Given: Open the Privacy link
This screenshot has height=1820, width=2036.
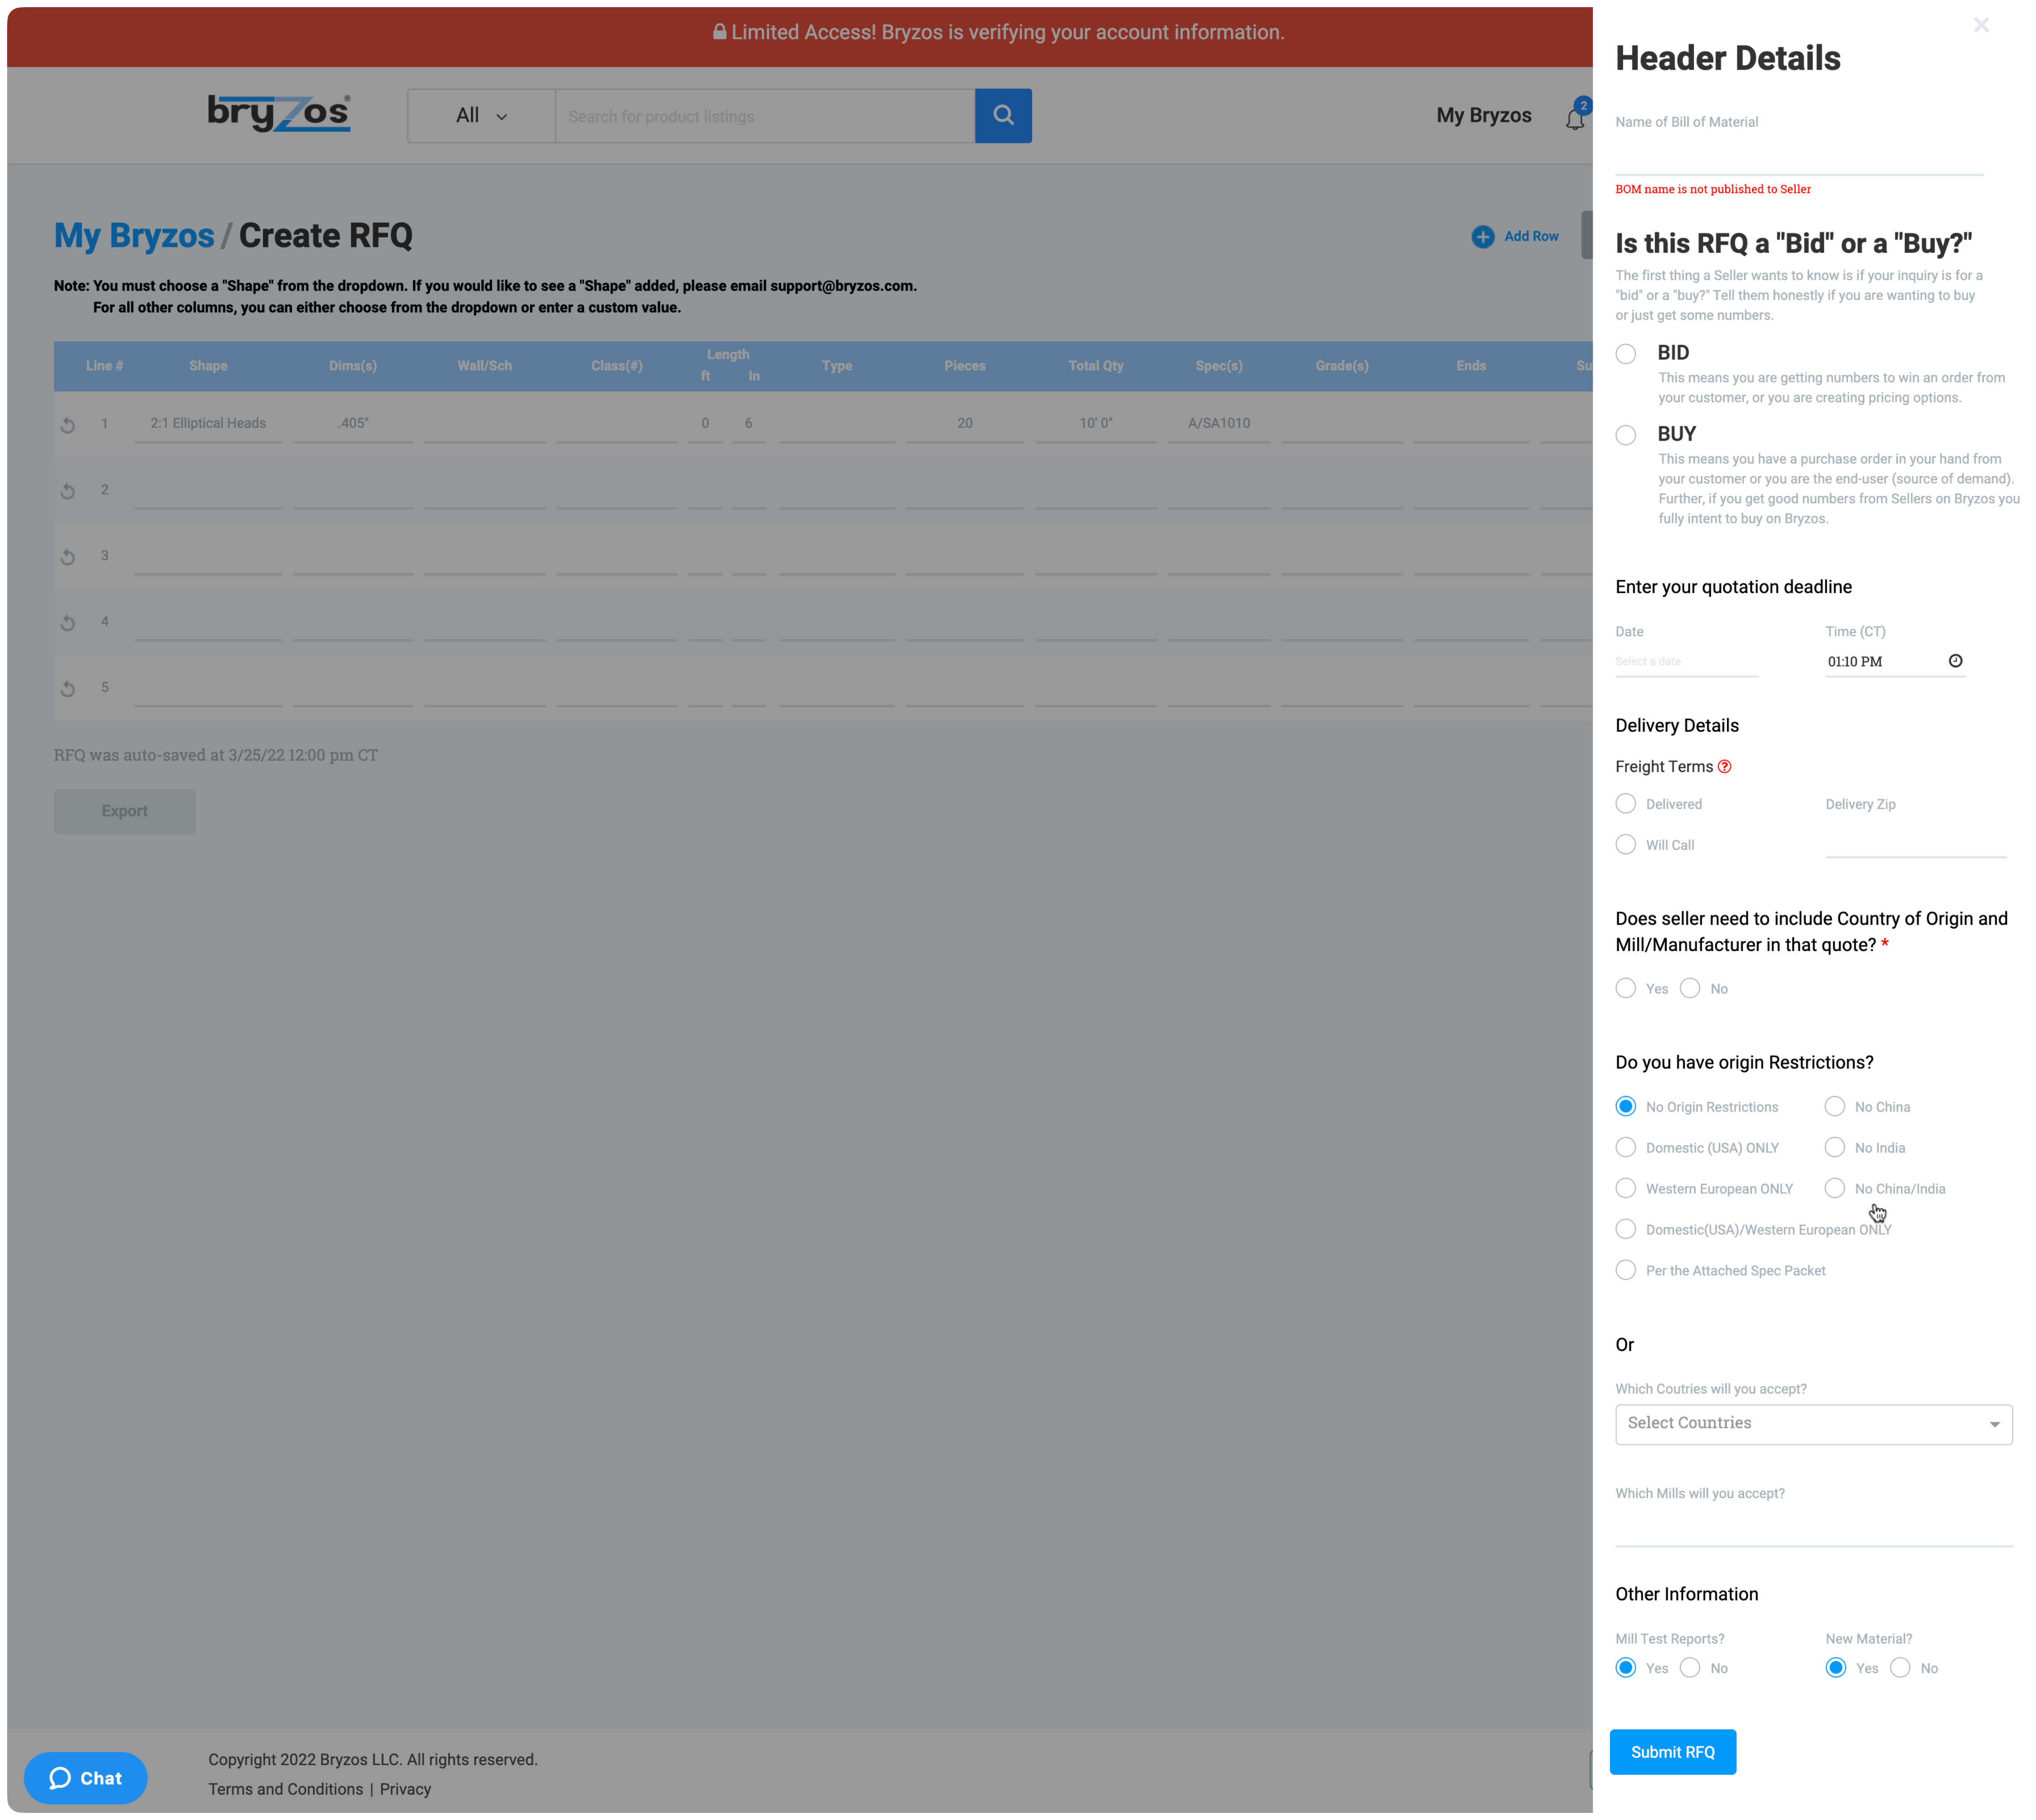Looking at the screenshot, I should click(405, 1789).
